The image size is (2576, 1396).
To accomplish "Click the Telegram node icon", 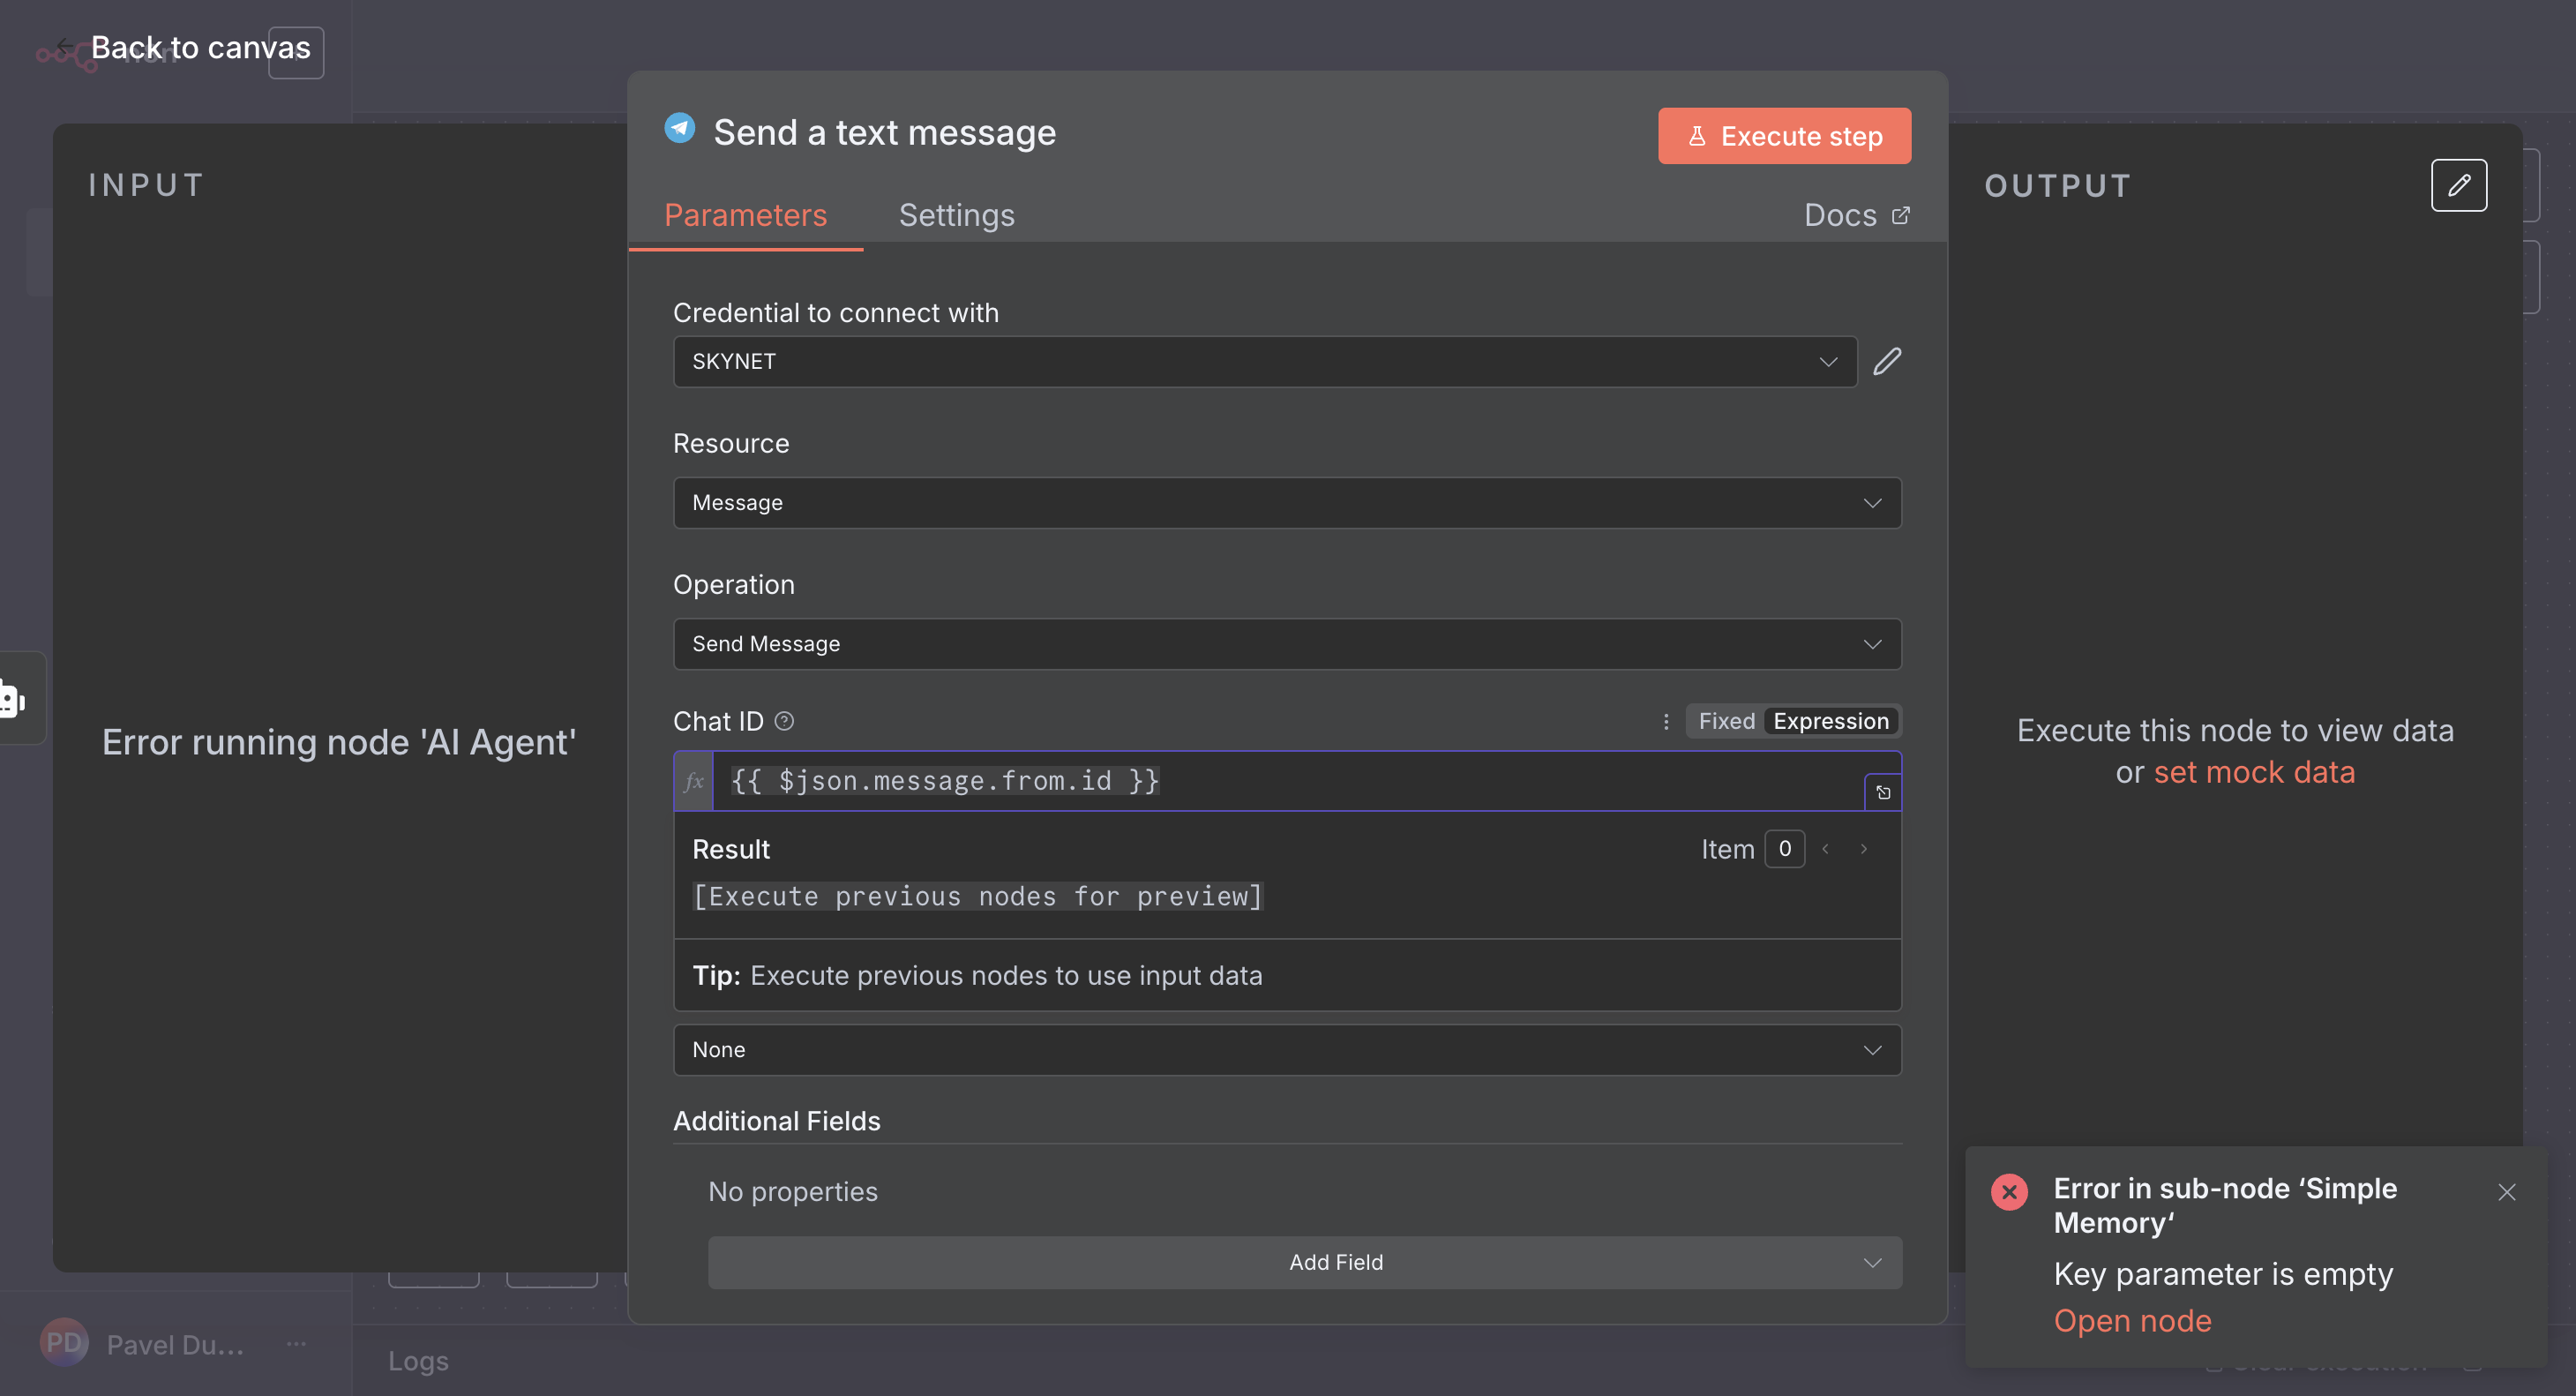I will point(680,130).
